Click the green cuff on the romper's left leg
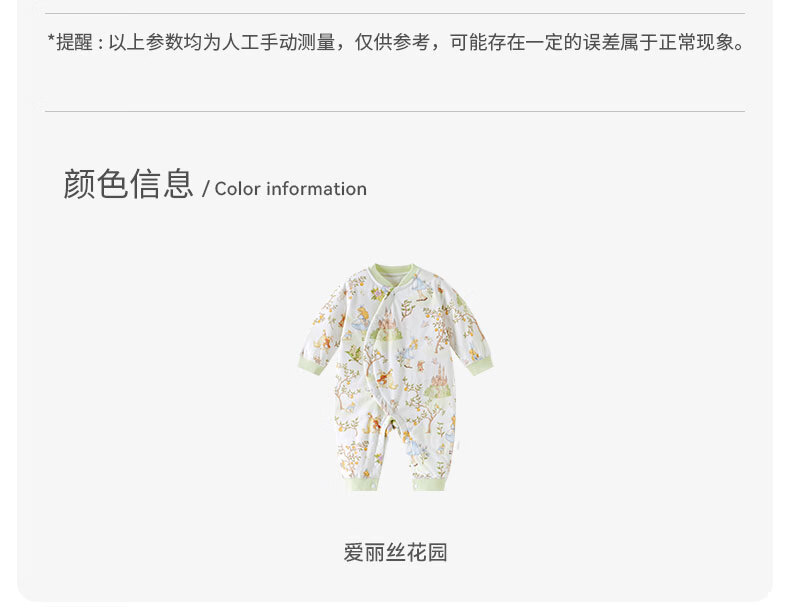This screenshot has width=790, height=612. pyautogui.click(x=362, y=485)
